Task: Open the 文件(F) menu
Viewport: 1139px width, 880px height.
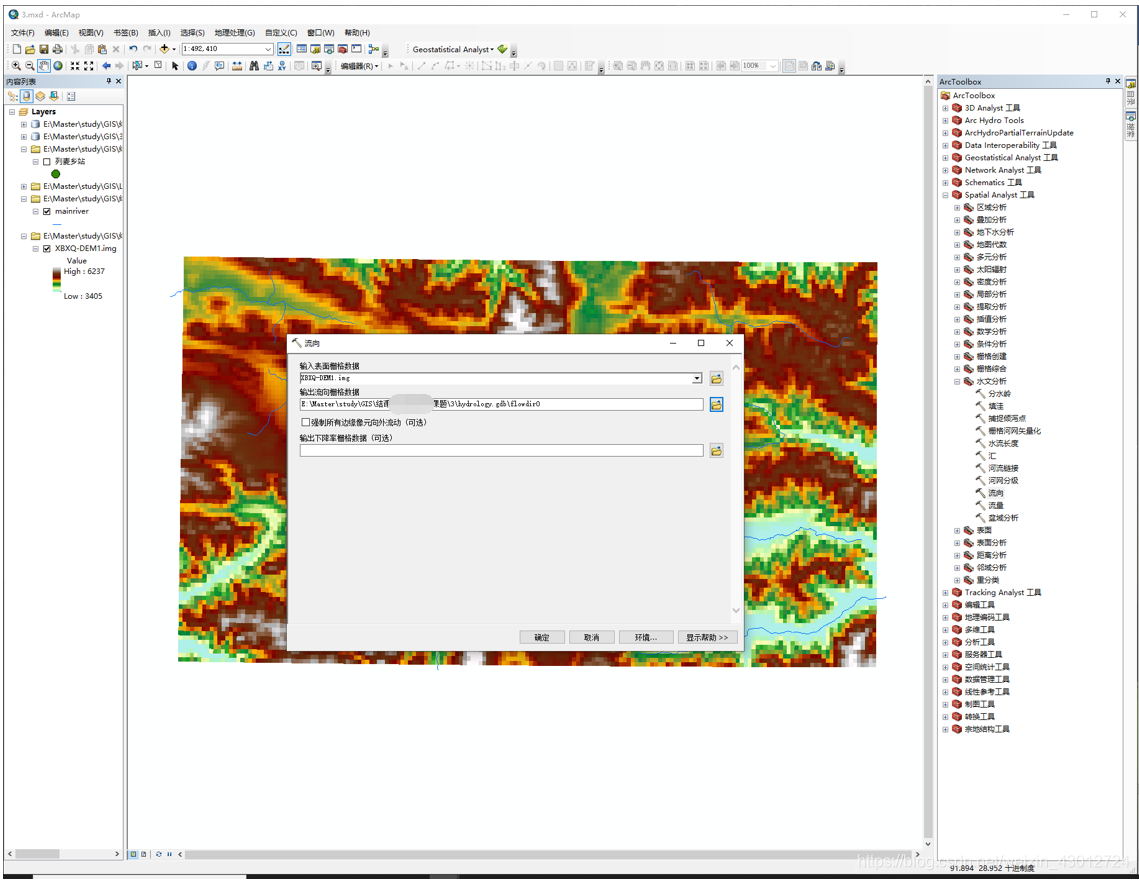Action: (23, 33)
